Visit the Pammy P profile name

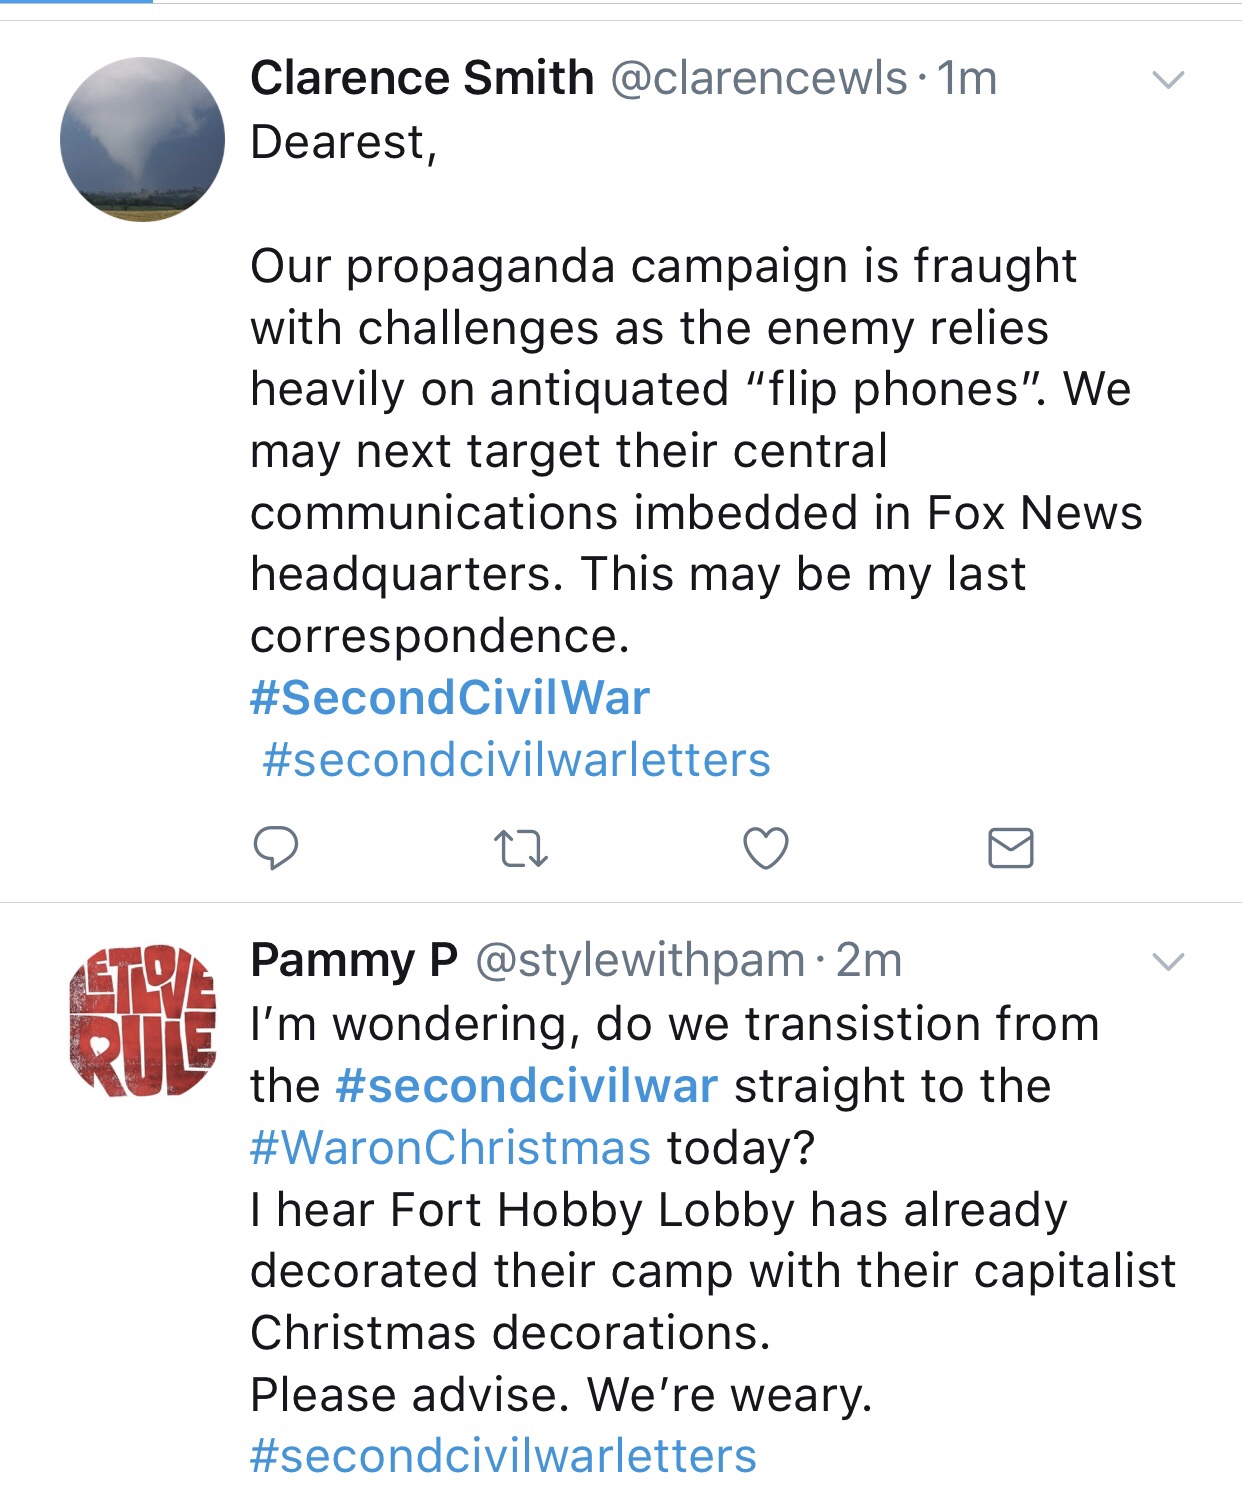click(354, 960)
